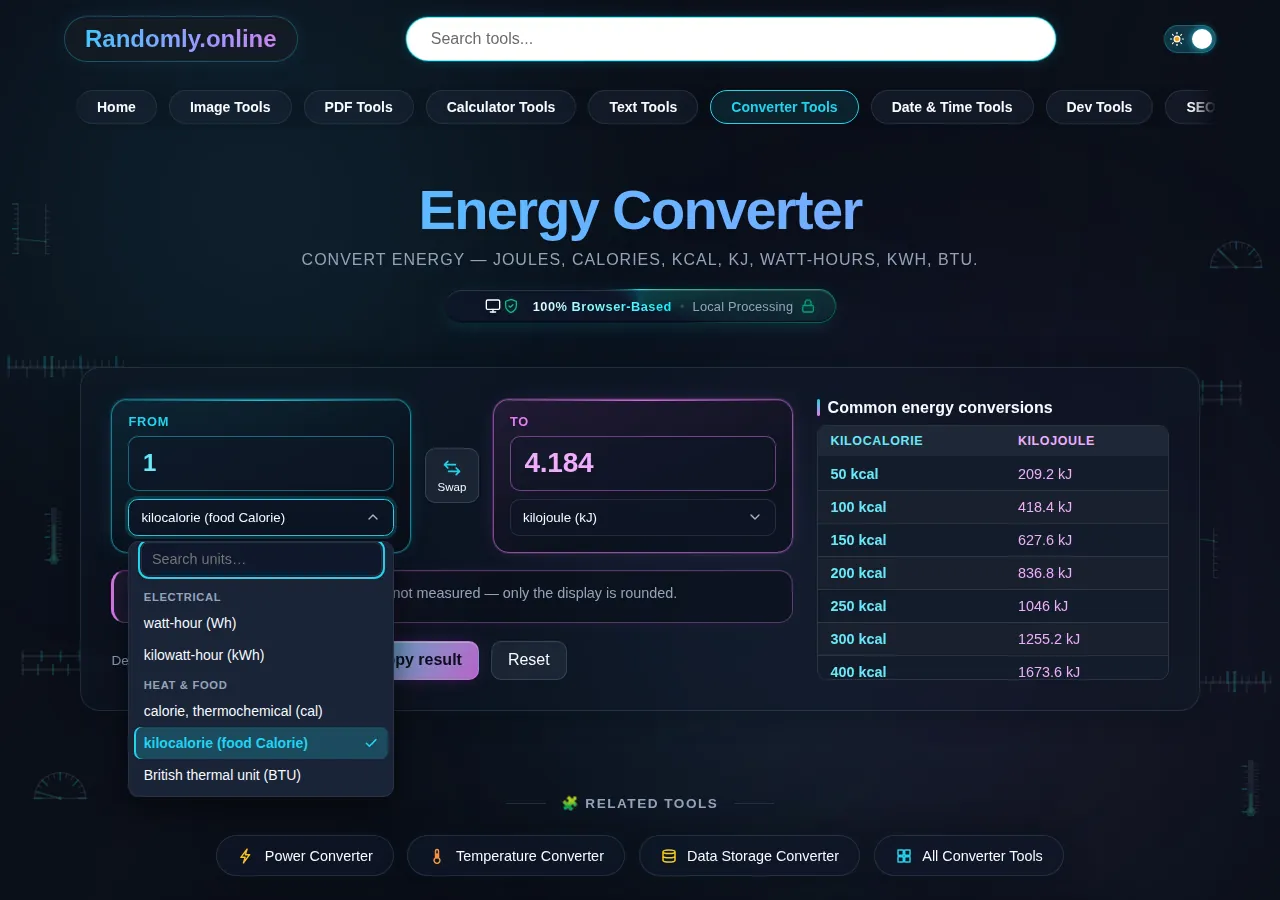The width and height of the screenshot is (1280, 900).
Task: Open Dev Tools tab
Action: pyautogui.click(x=1099, y=107)
